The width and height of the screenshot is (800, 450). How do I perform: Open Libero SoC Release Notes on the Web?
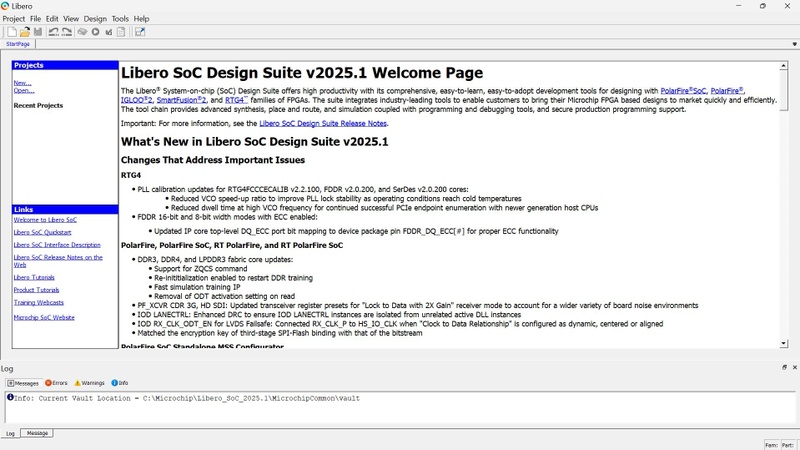pos(58,261)
